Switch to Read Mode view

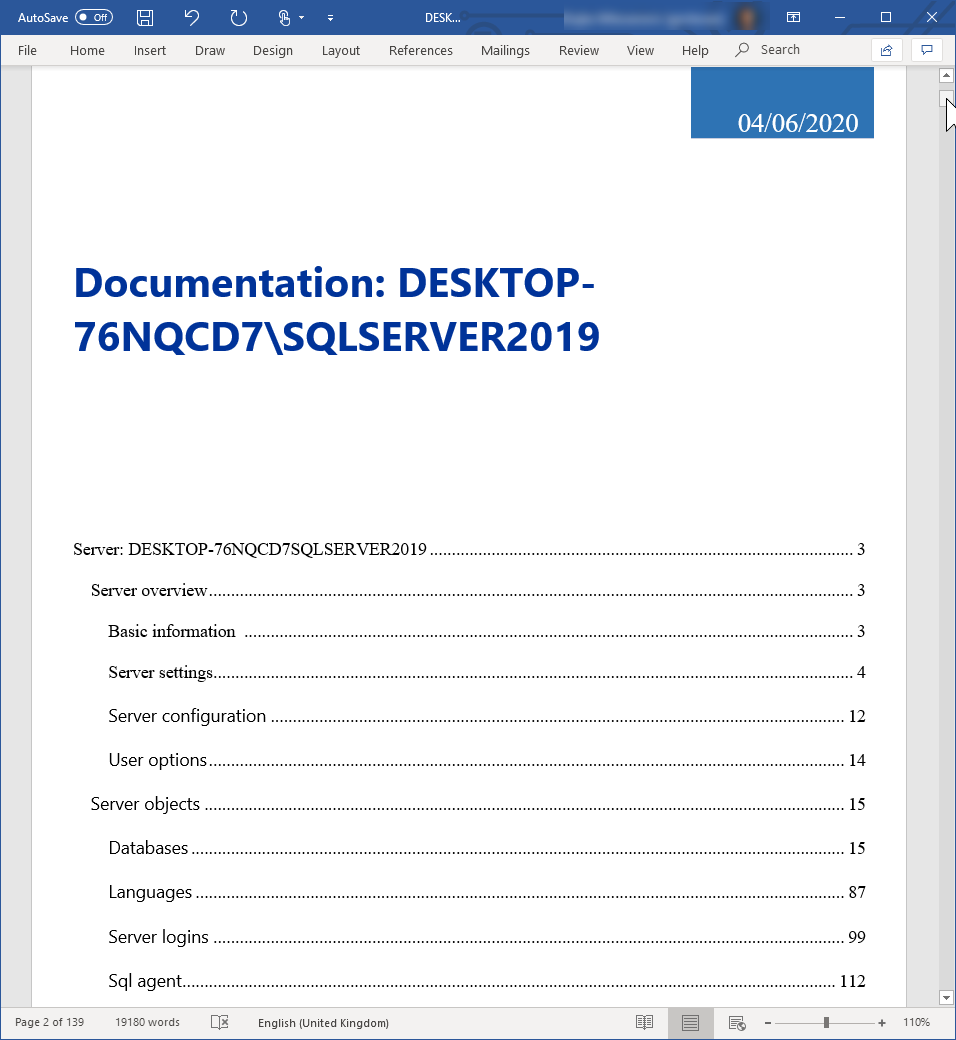(644, 1022)
